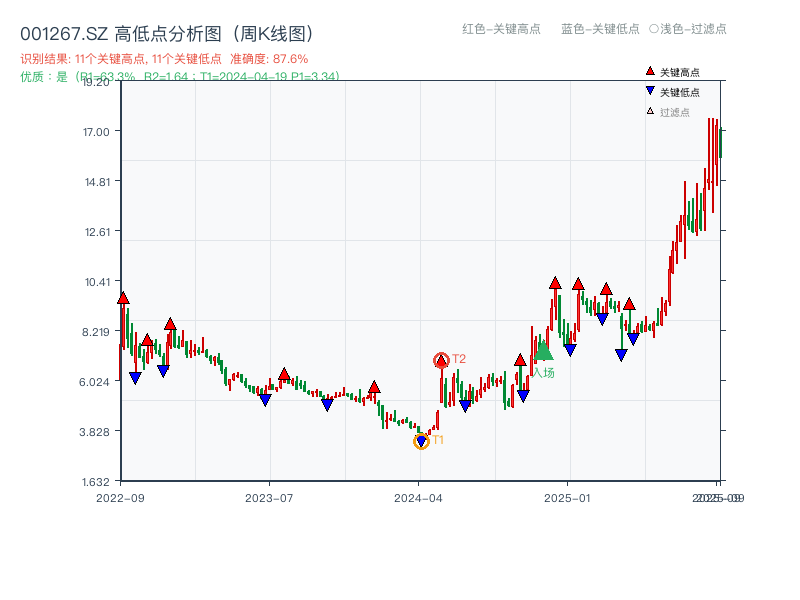
Task: Click hollow triangle icon in 过滤点 legend
Action: click(650, 111)
